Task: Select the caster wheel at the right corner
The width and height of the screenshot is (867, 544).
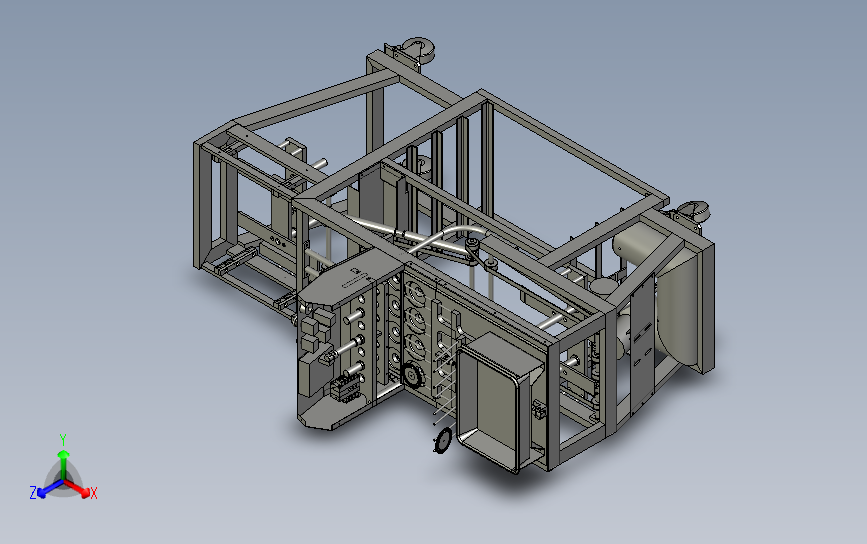Action: (691, 212)
